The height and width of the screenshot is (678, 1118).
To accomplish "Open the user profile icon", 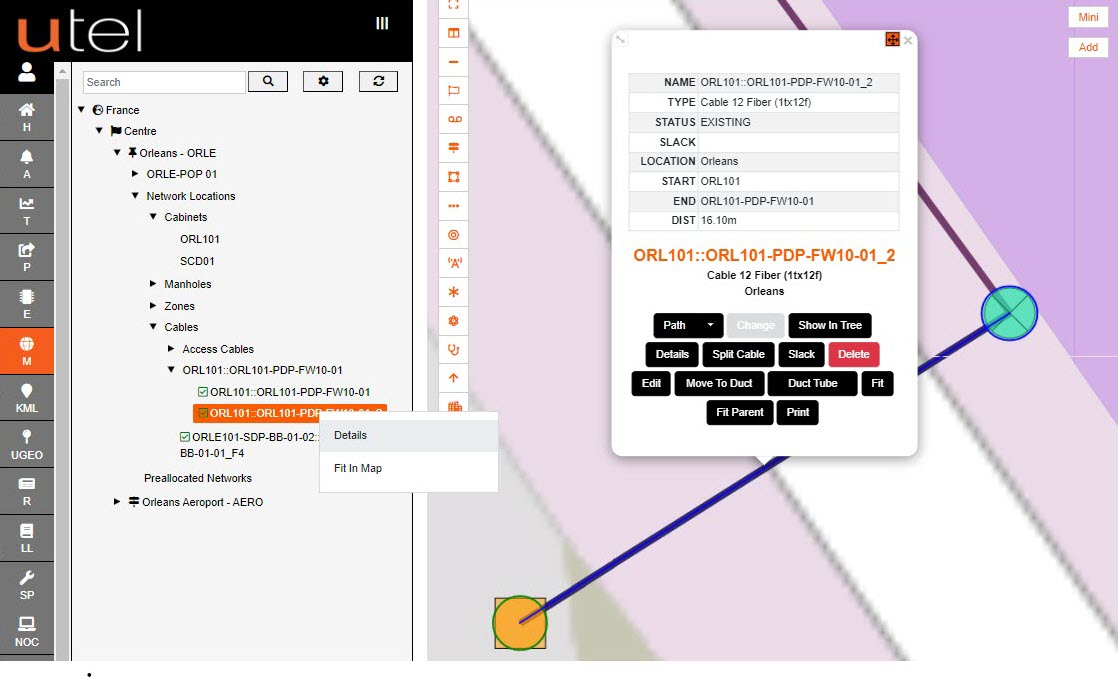I will (x=27, y=73).
